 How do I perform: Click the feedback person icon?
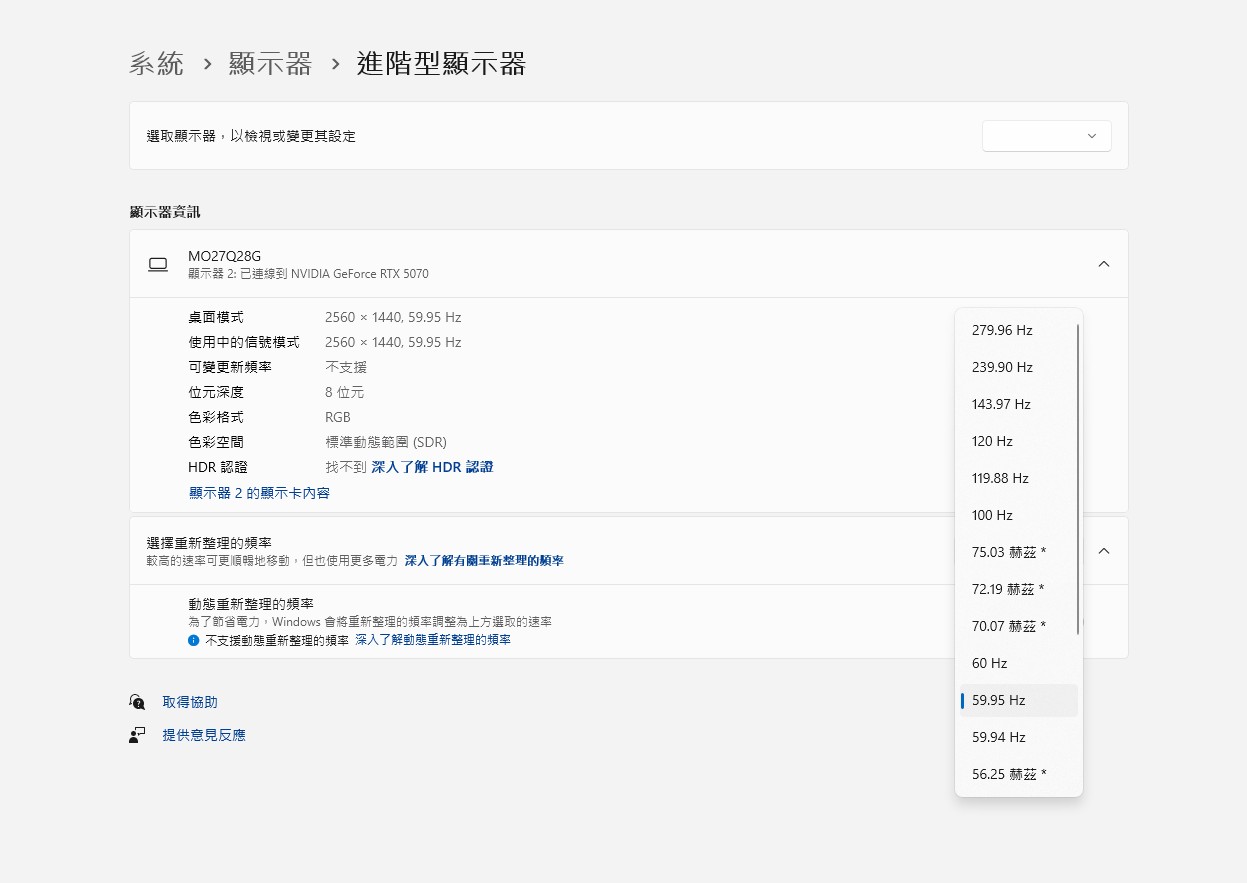[137, 735]
